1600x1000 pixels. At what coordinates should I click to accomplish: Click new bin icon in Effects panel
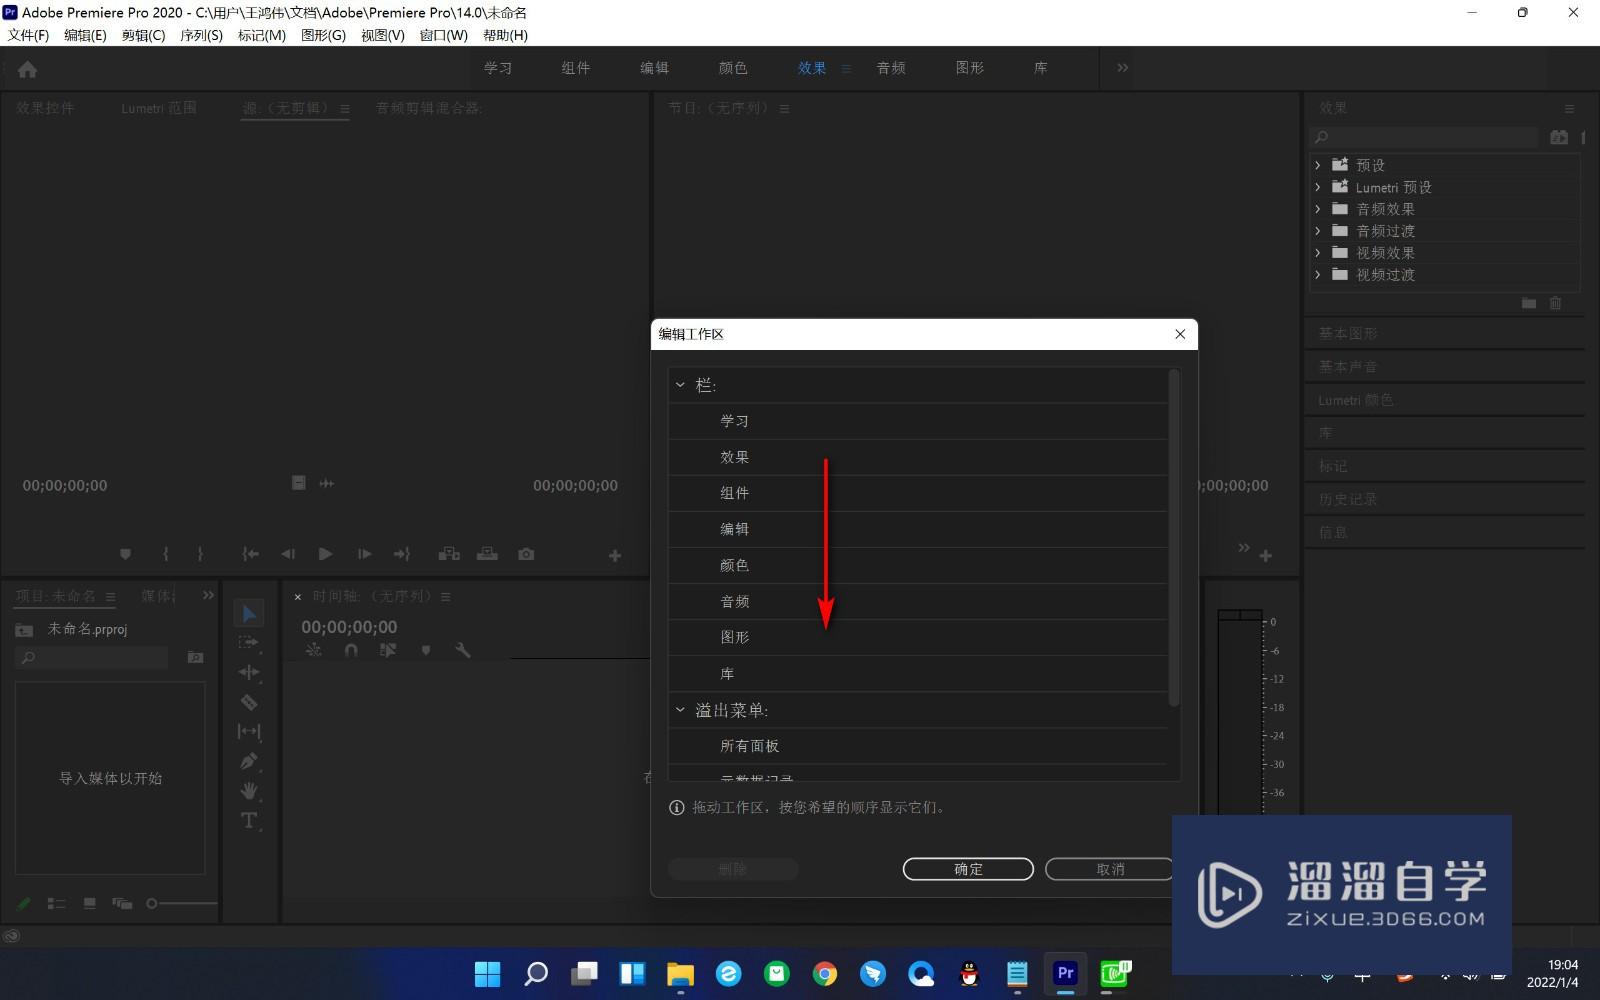coord(1529,303)
